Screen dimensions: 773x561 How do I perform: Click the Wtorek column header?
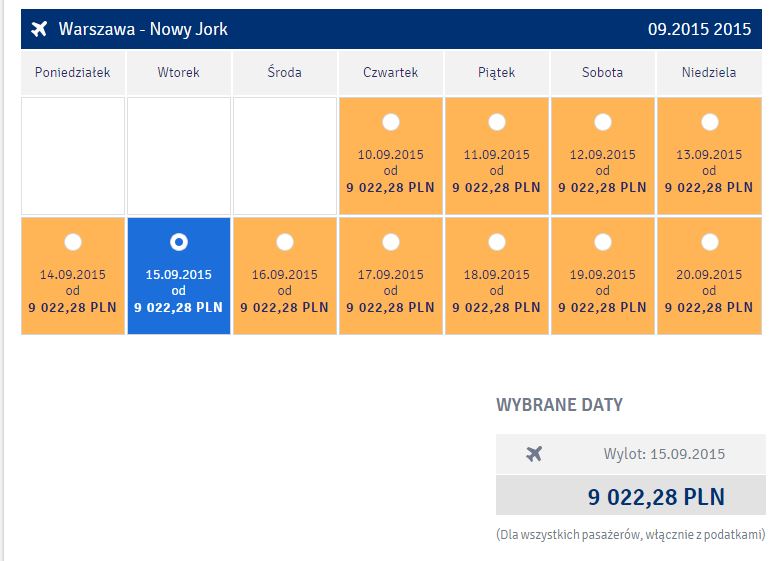pyautogui.click(x=178, y=72)
